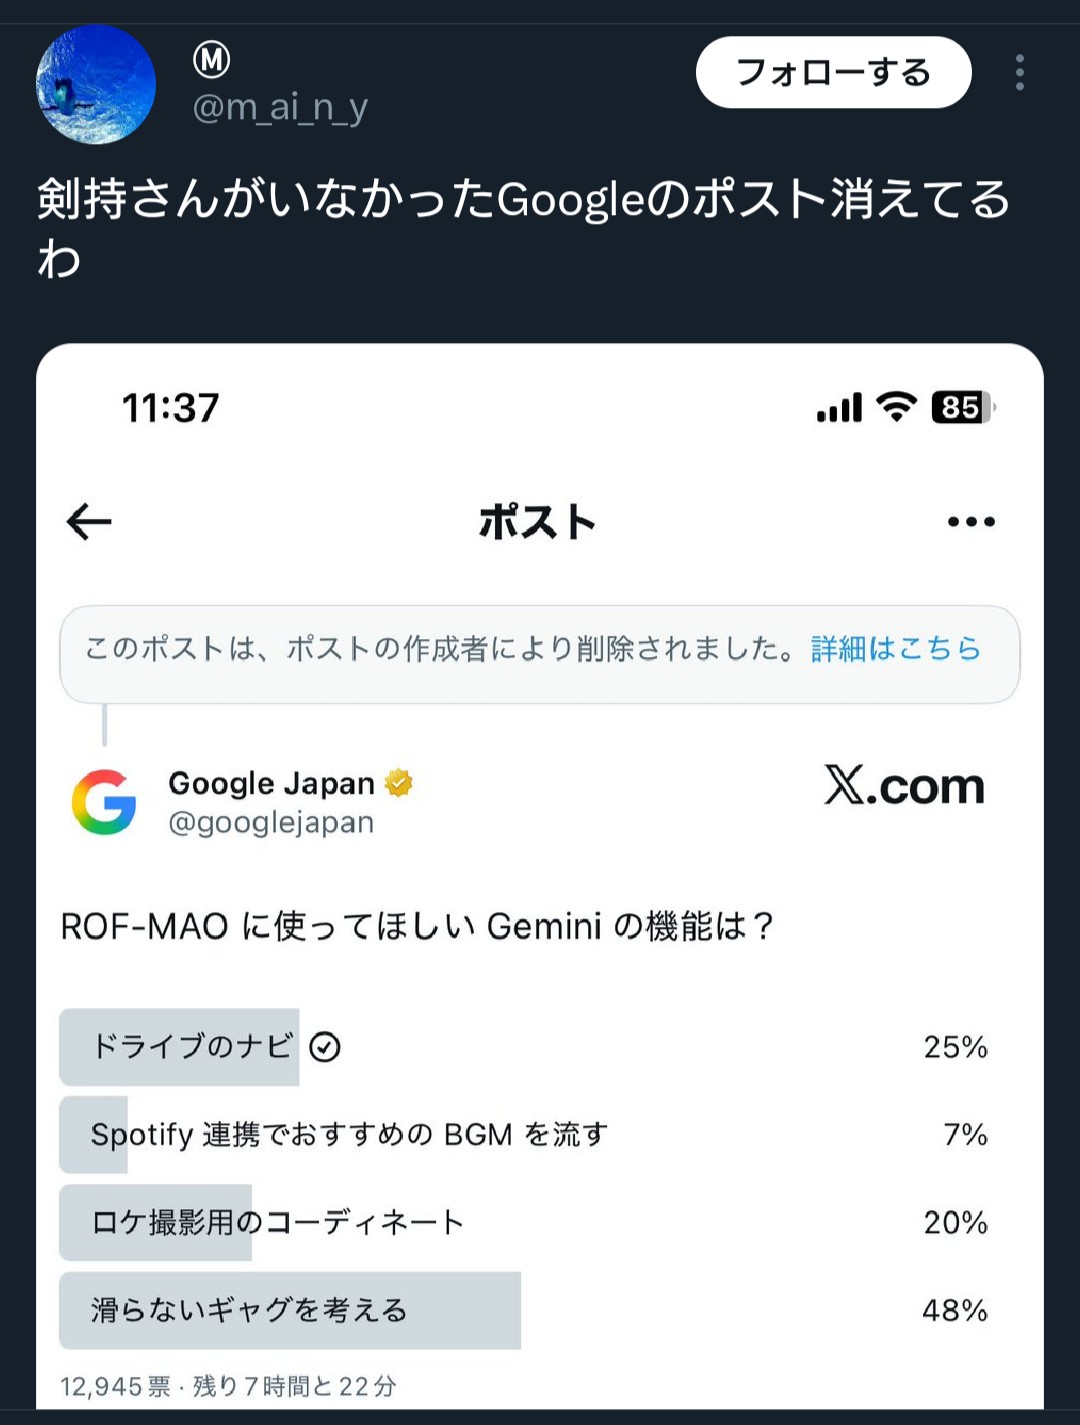Open the poster's profile avatar
This screenshot has width=1080, height=1425.
click(96, 85)
